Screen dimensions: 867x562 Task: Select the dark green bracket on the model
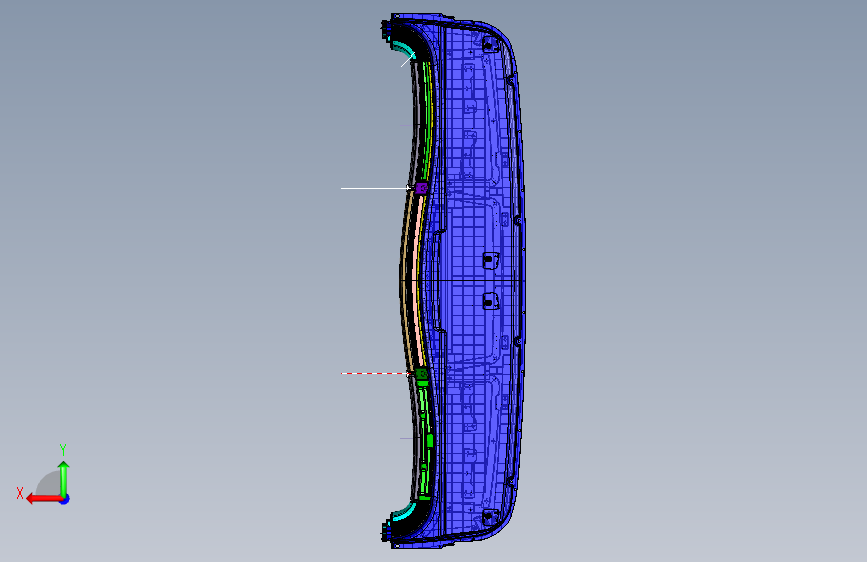422,374
